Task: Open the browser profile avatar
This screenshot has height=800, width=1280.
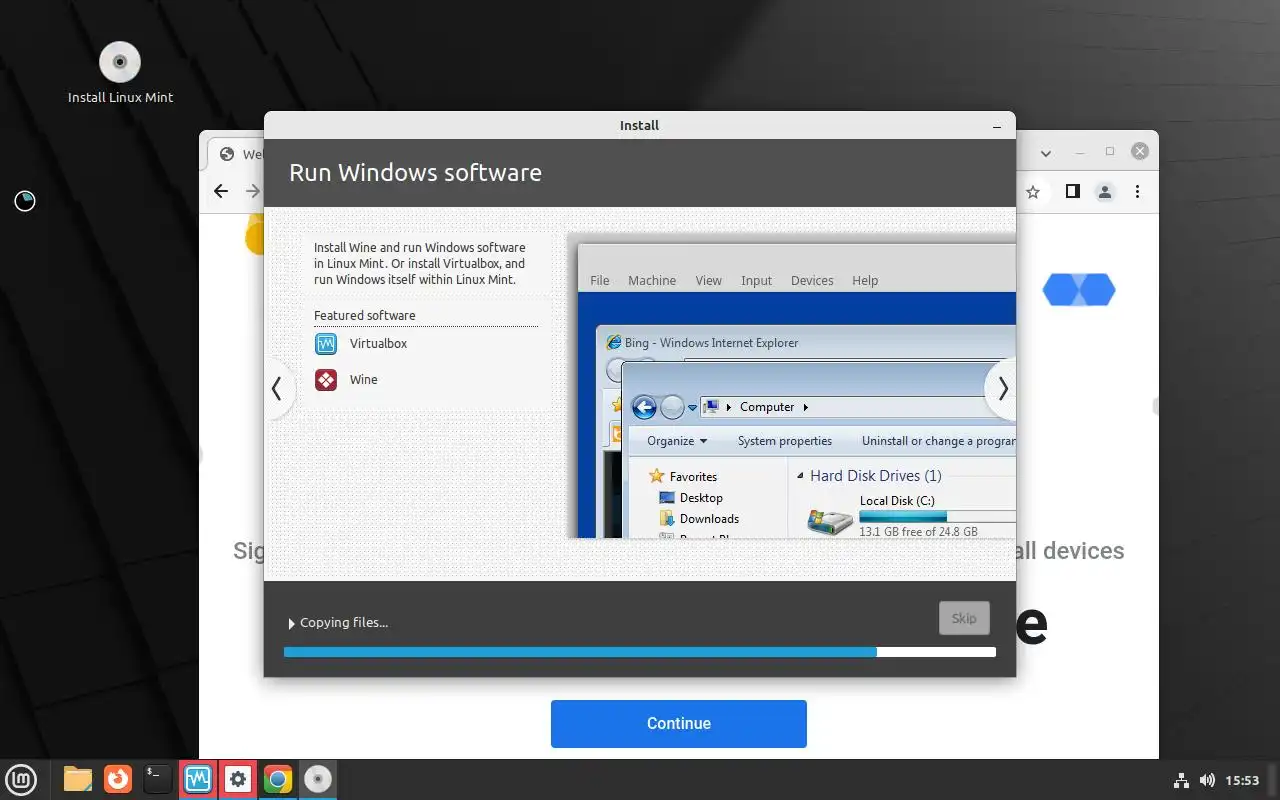Action: pos(1105,191)
